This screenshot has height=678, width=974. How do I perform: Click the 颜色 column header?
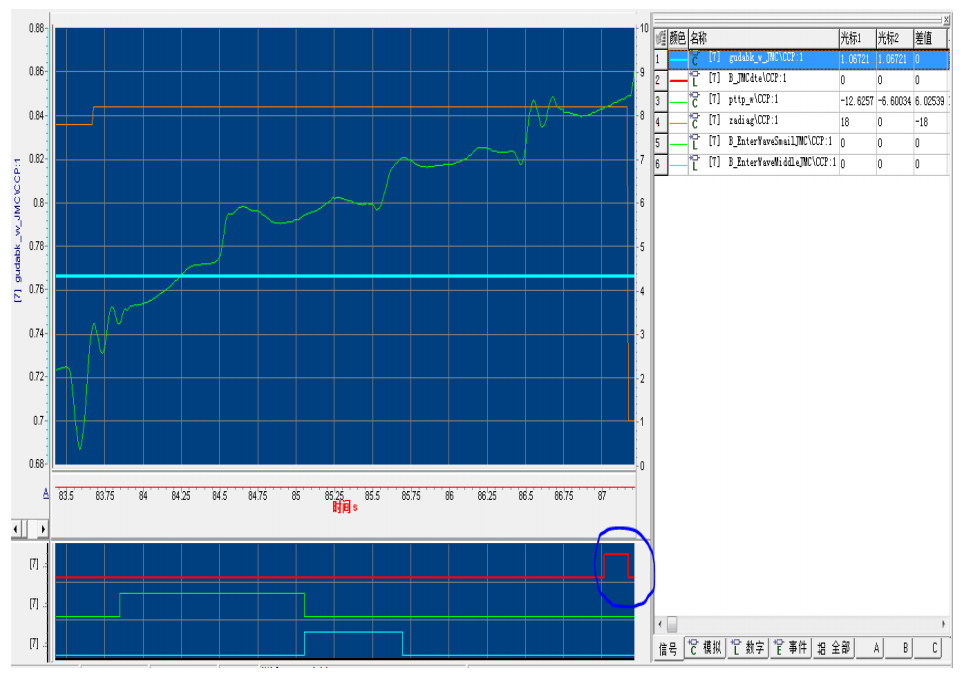[678, 39]
